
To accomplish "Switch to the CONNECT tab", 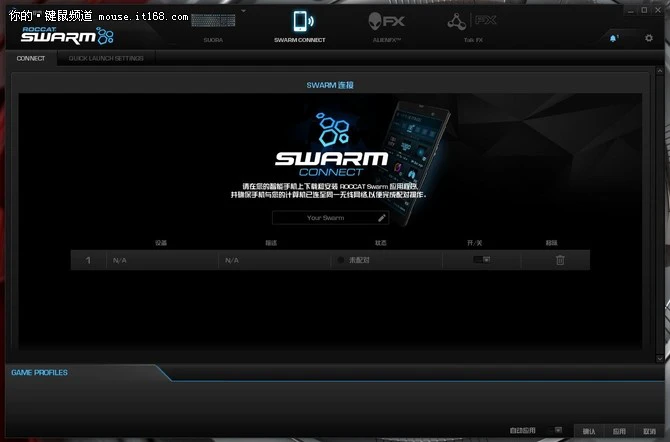I will (31, 59).
